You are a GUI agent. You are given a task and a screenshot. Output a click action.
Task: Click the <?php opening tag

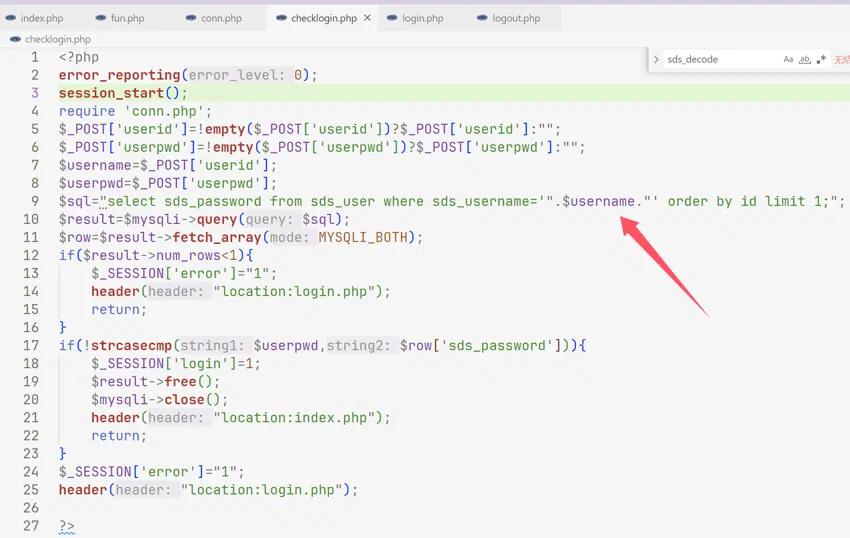79,57
